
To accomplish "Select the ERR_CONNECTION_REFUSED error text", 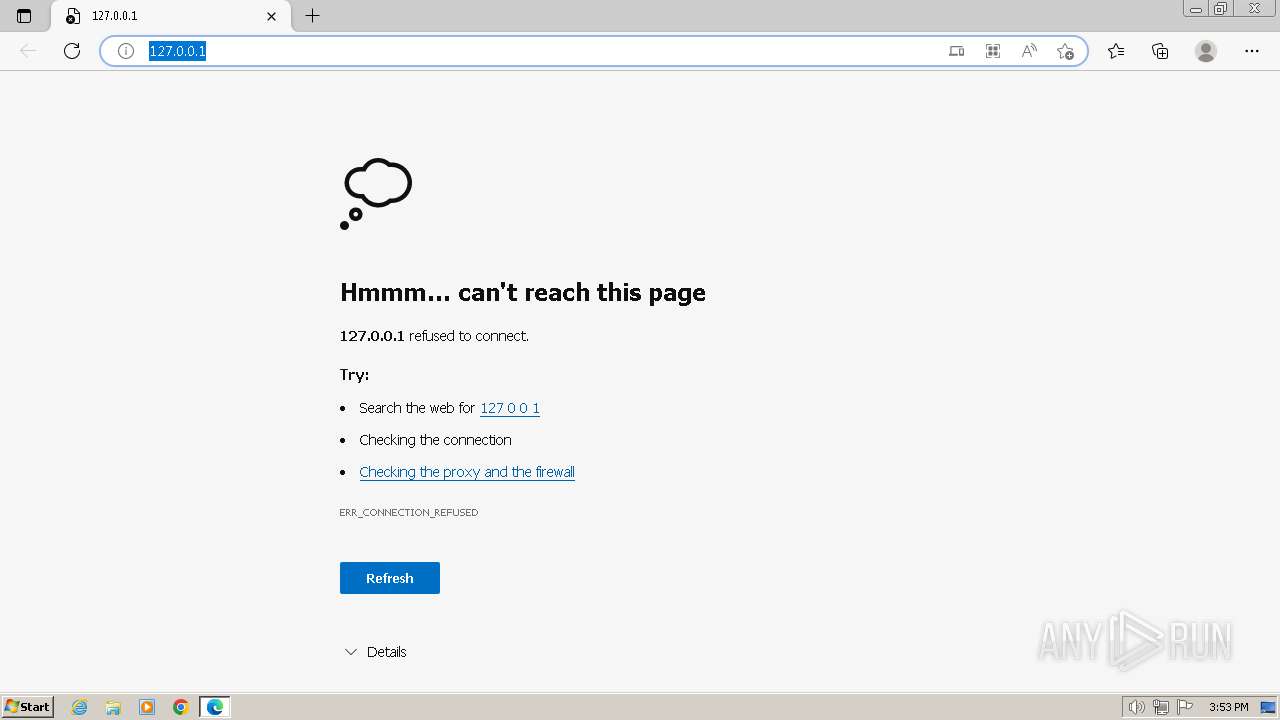I will pos(409,512).
